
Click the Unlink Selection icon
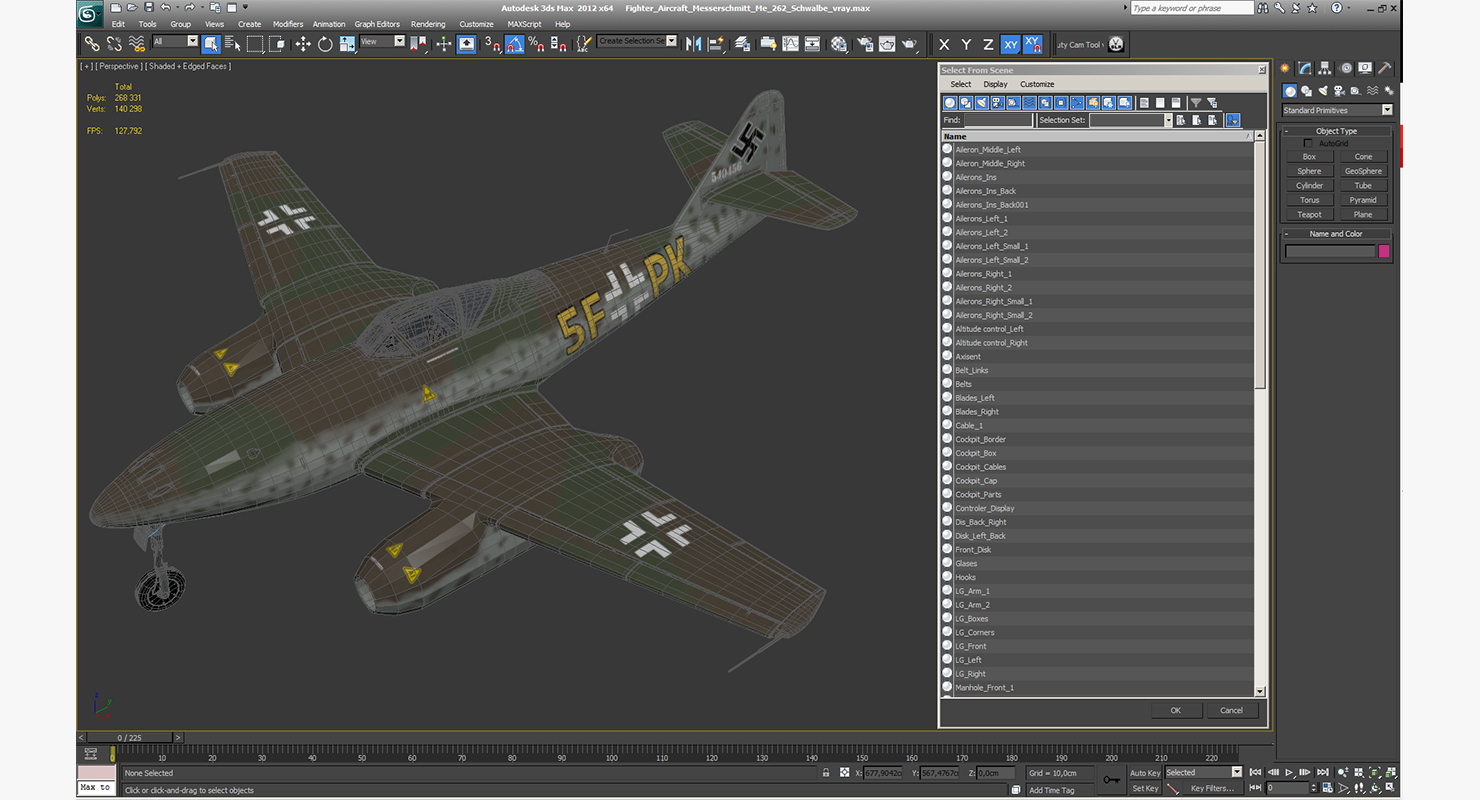[x=114, y=44]
